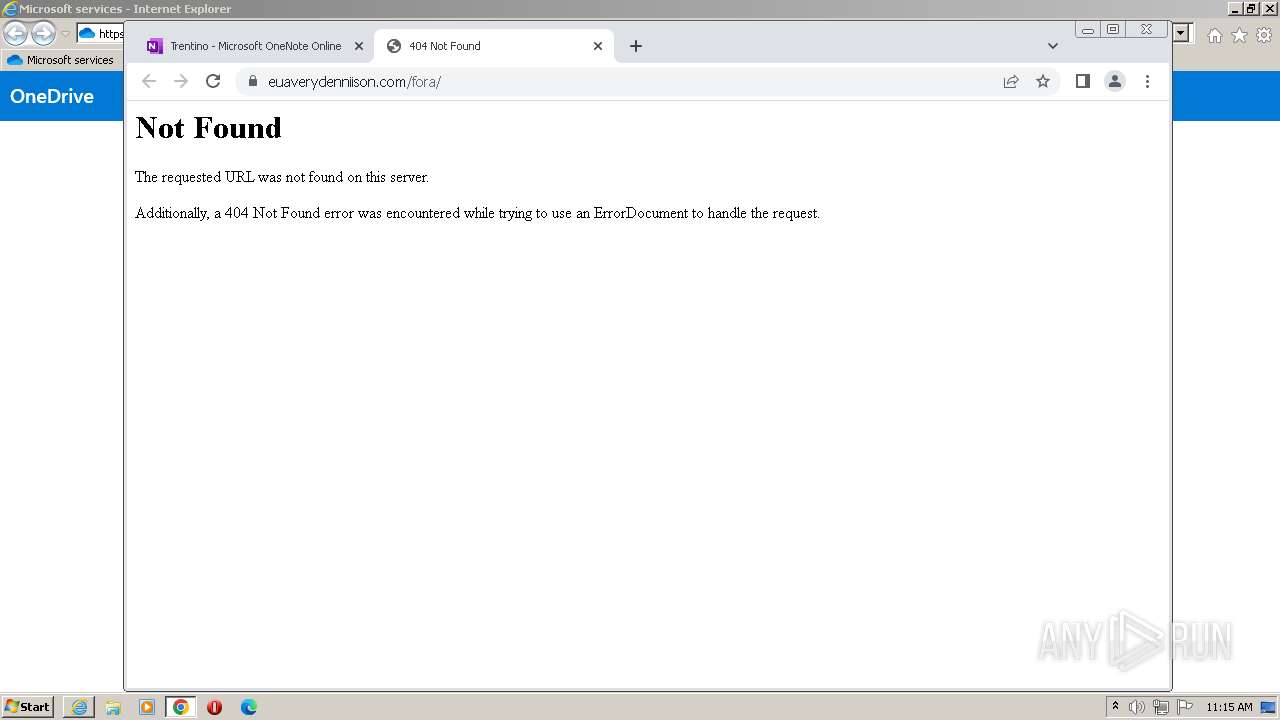Screen dimensions: 1280x720
Task: Click 'Additionally, a 404 Not Found error' text
Action: tap(477, 213)
